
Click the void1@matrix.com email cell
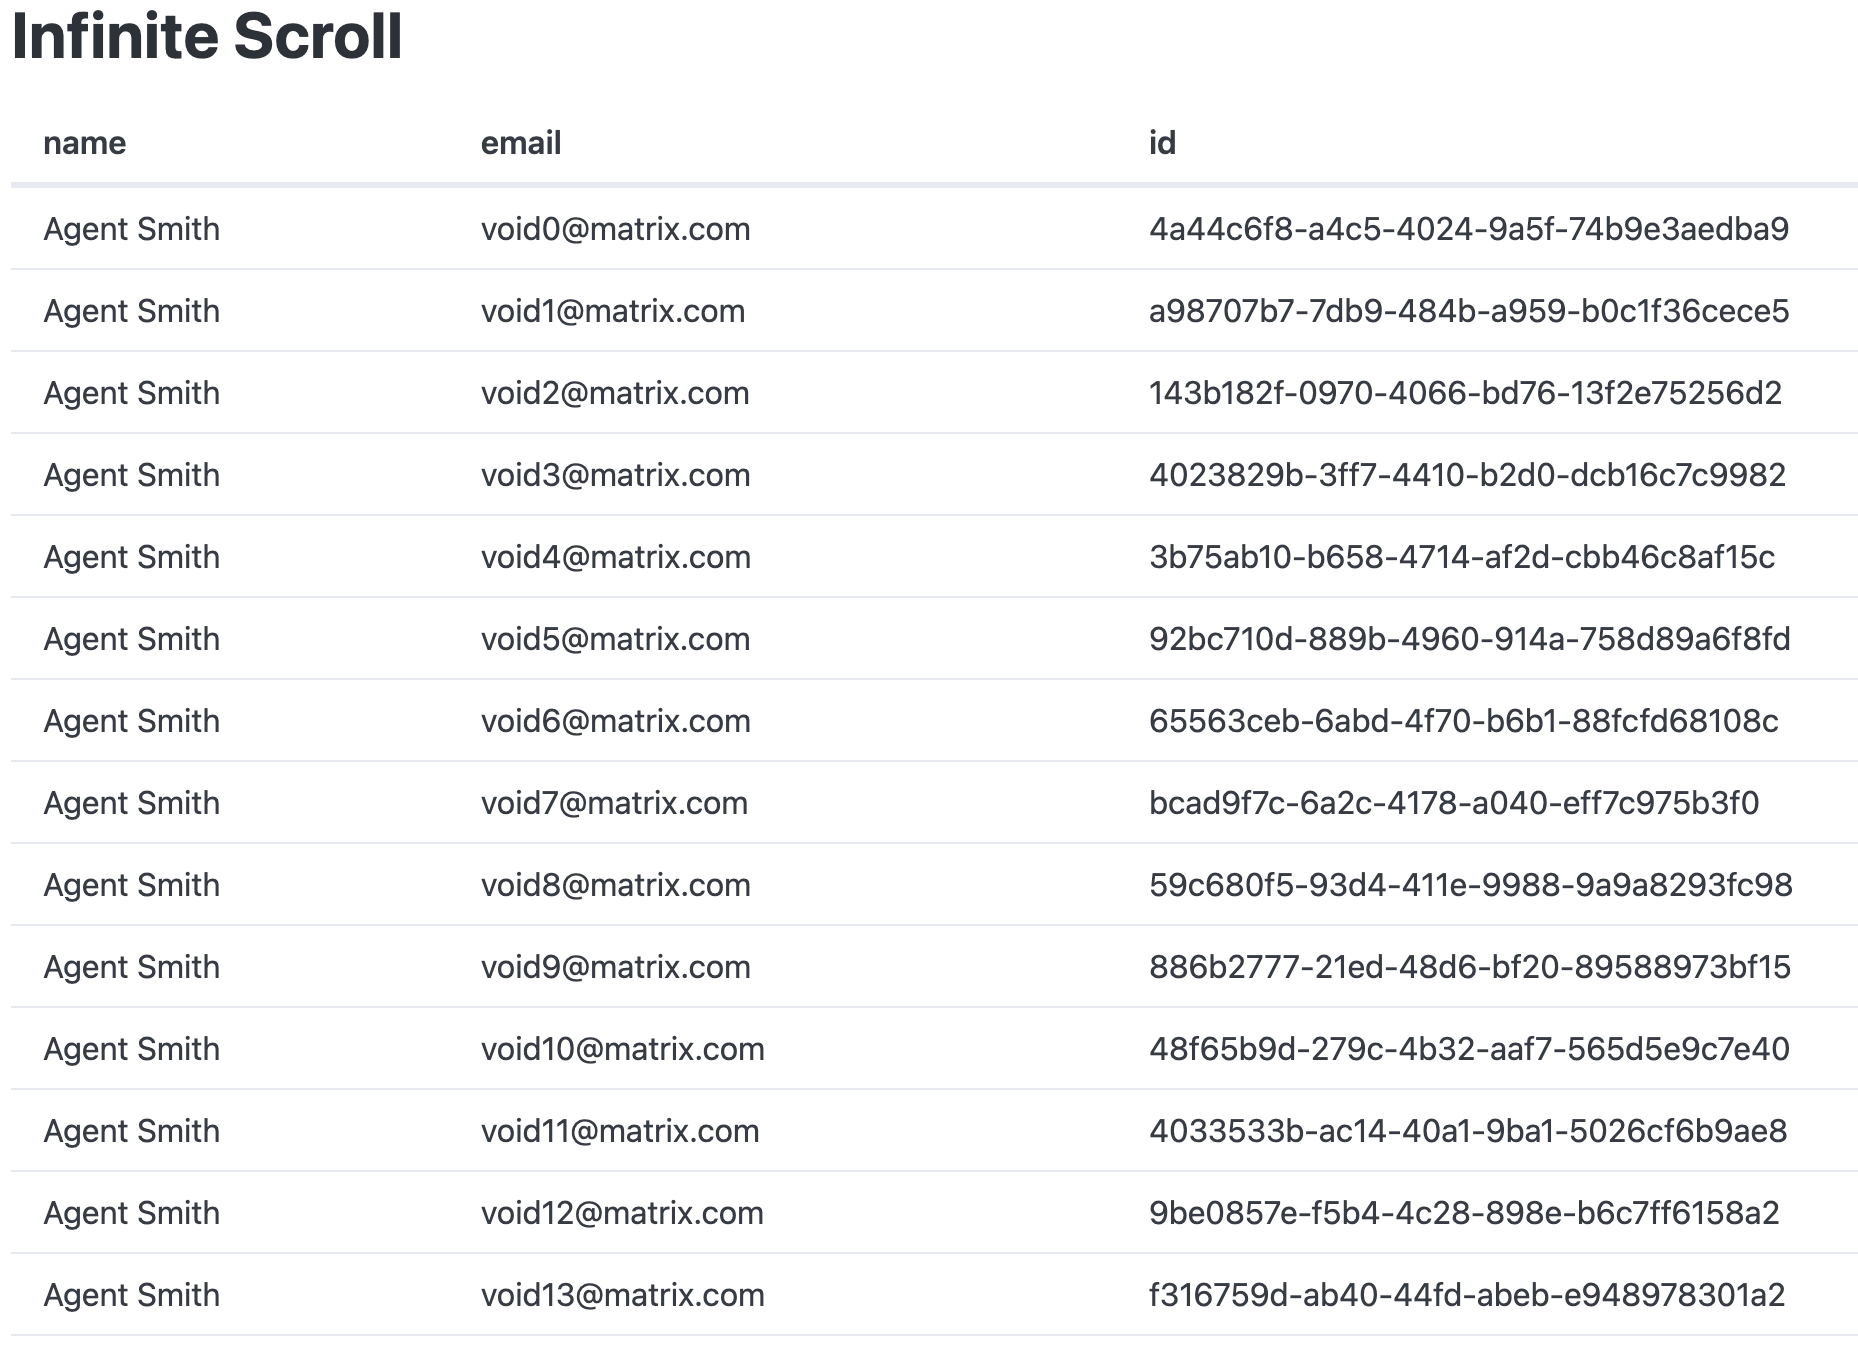click(x=613, y=311)
